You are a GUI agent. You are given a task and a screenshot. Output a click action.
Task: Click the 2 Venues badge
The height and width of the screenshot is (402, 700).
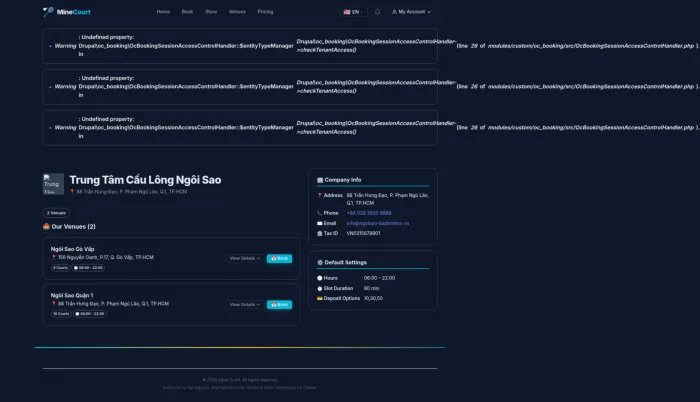(x=56, y=213)
